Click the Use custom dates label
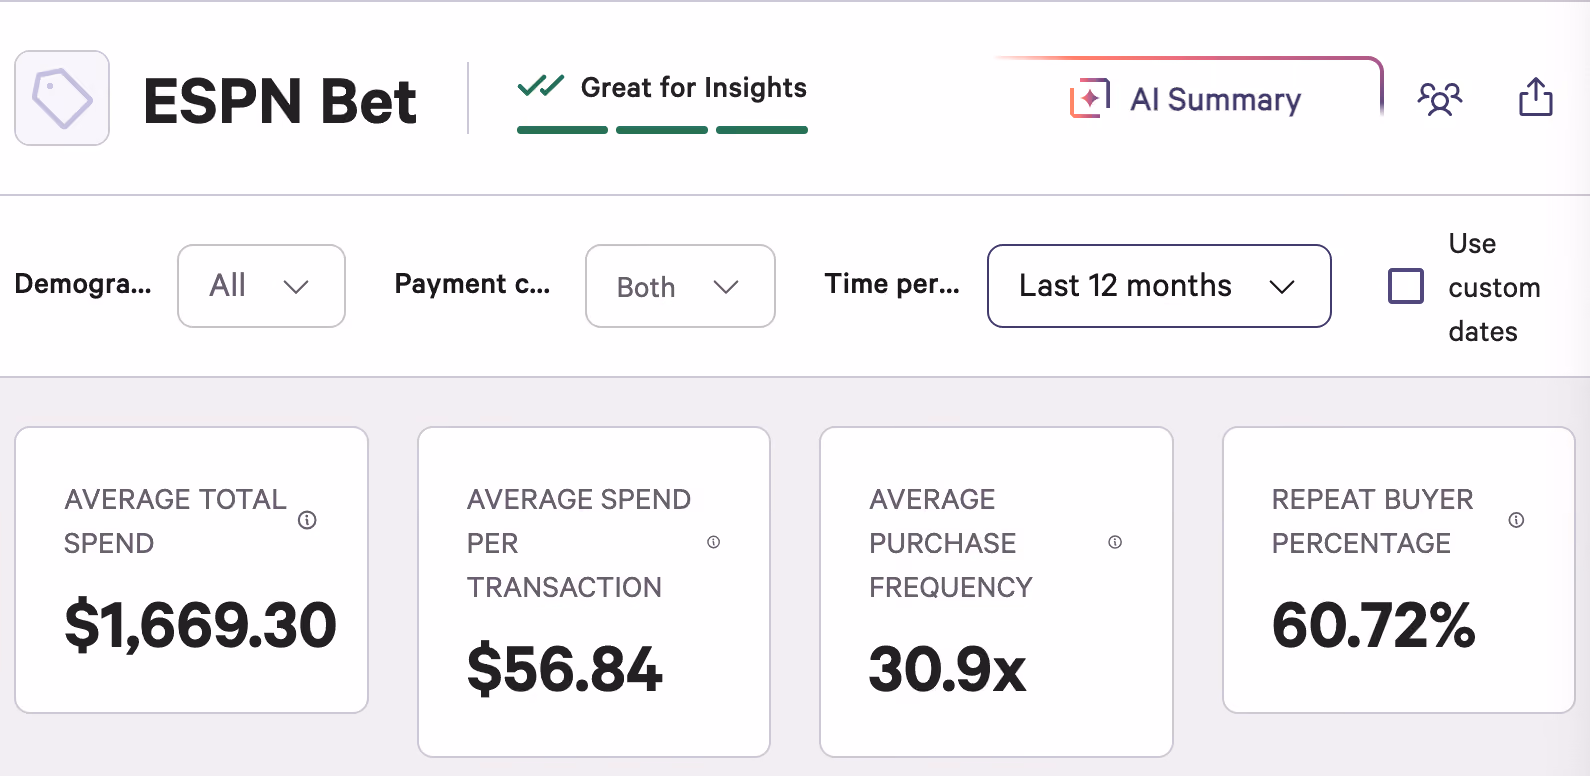 click(x=1494, y=287)
